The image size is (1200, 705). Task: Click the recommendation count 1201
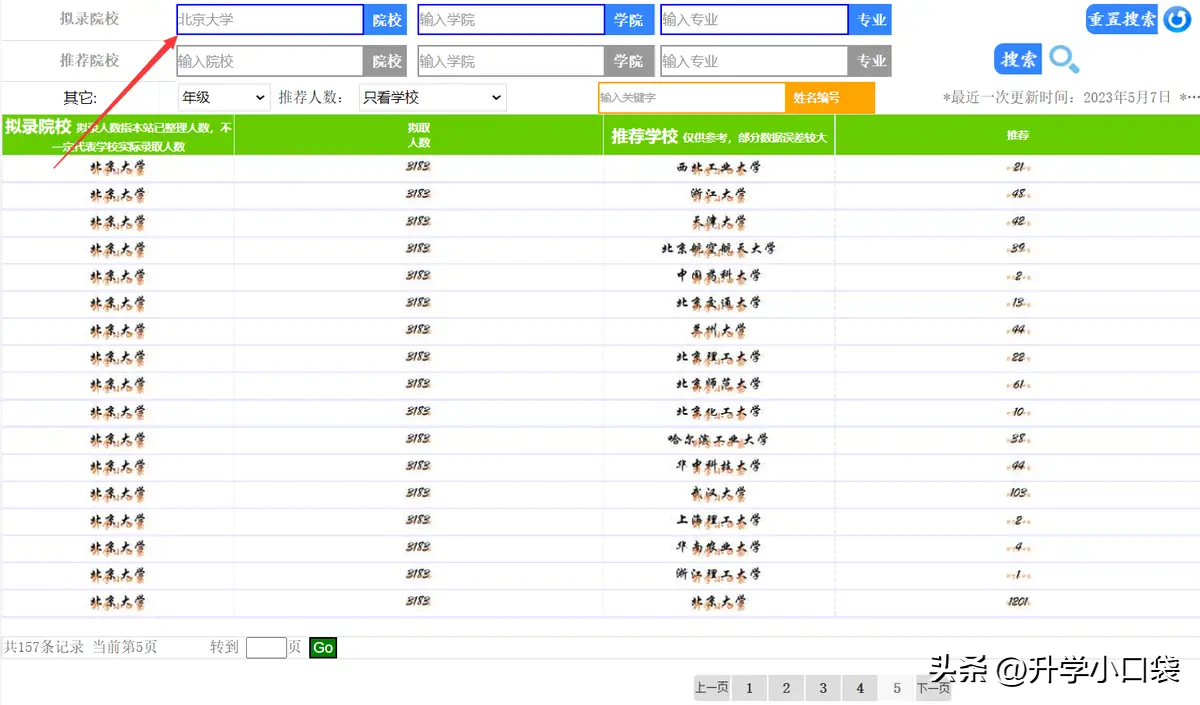pyautogui.click(x=1019, y=603)
